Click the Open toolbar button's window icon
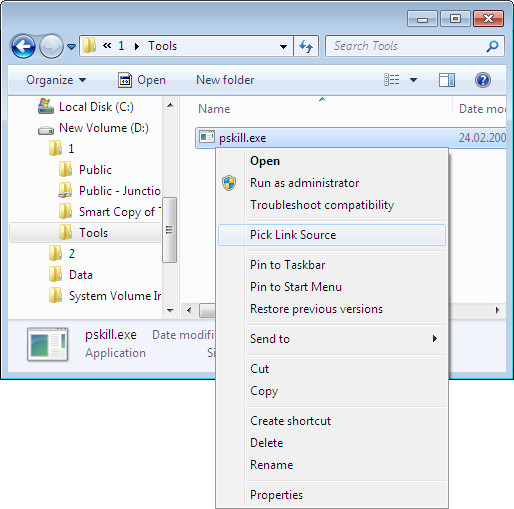 click(125, 80)
